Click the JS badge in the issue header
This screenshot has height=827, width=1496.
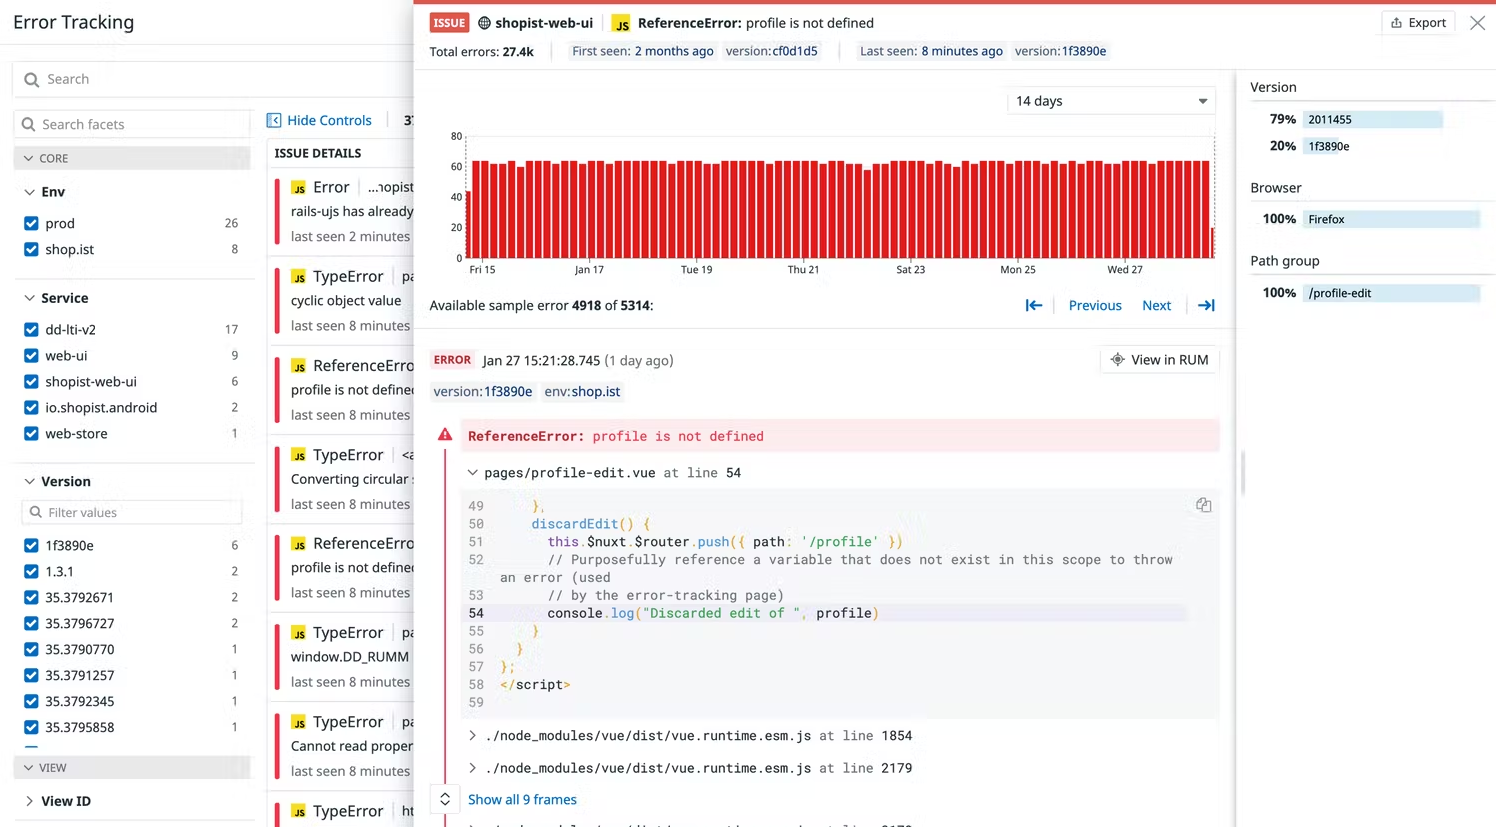pos(621,23)
